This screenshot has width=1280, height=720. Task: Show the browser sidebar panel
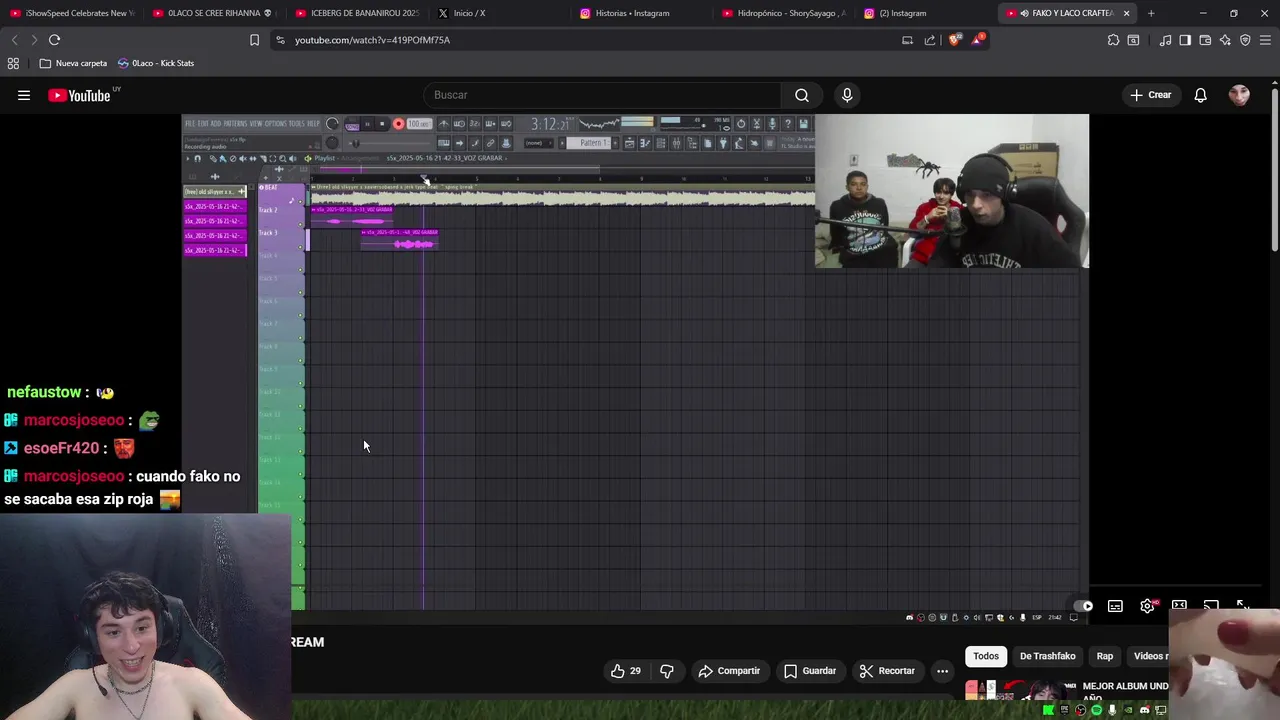(x=1185, y=40)
